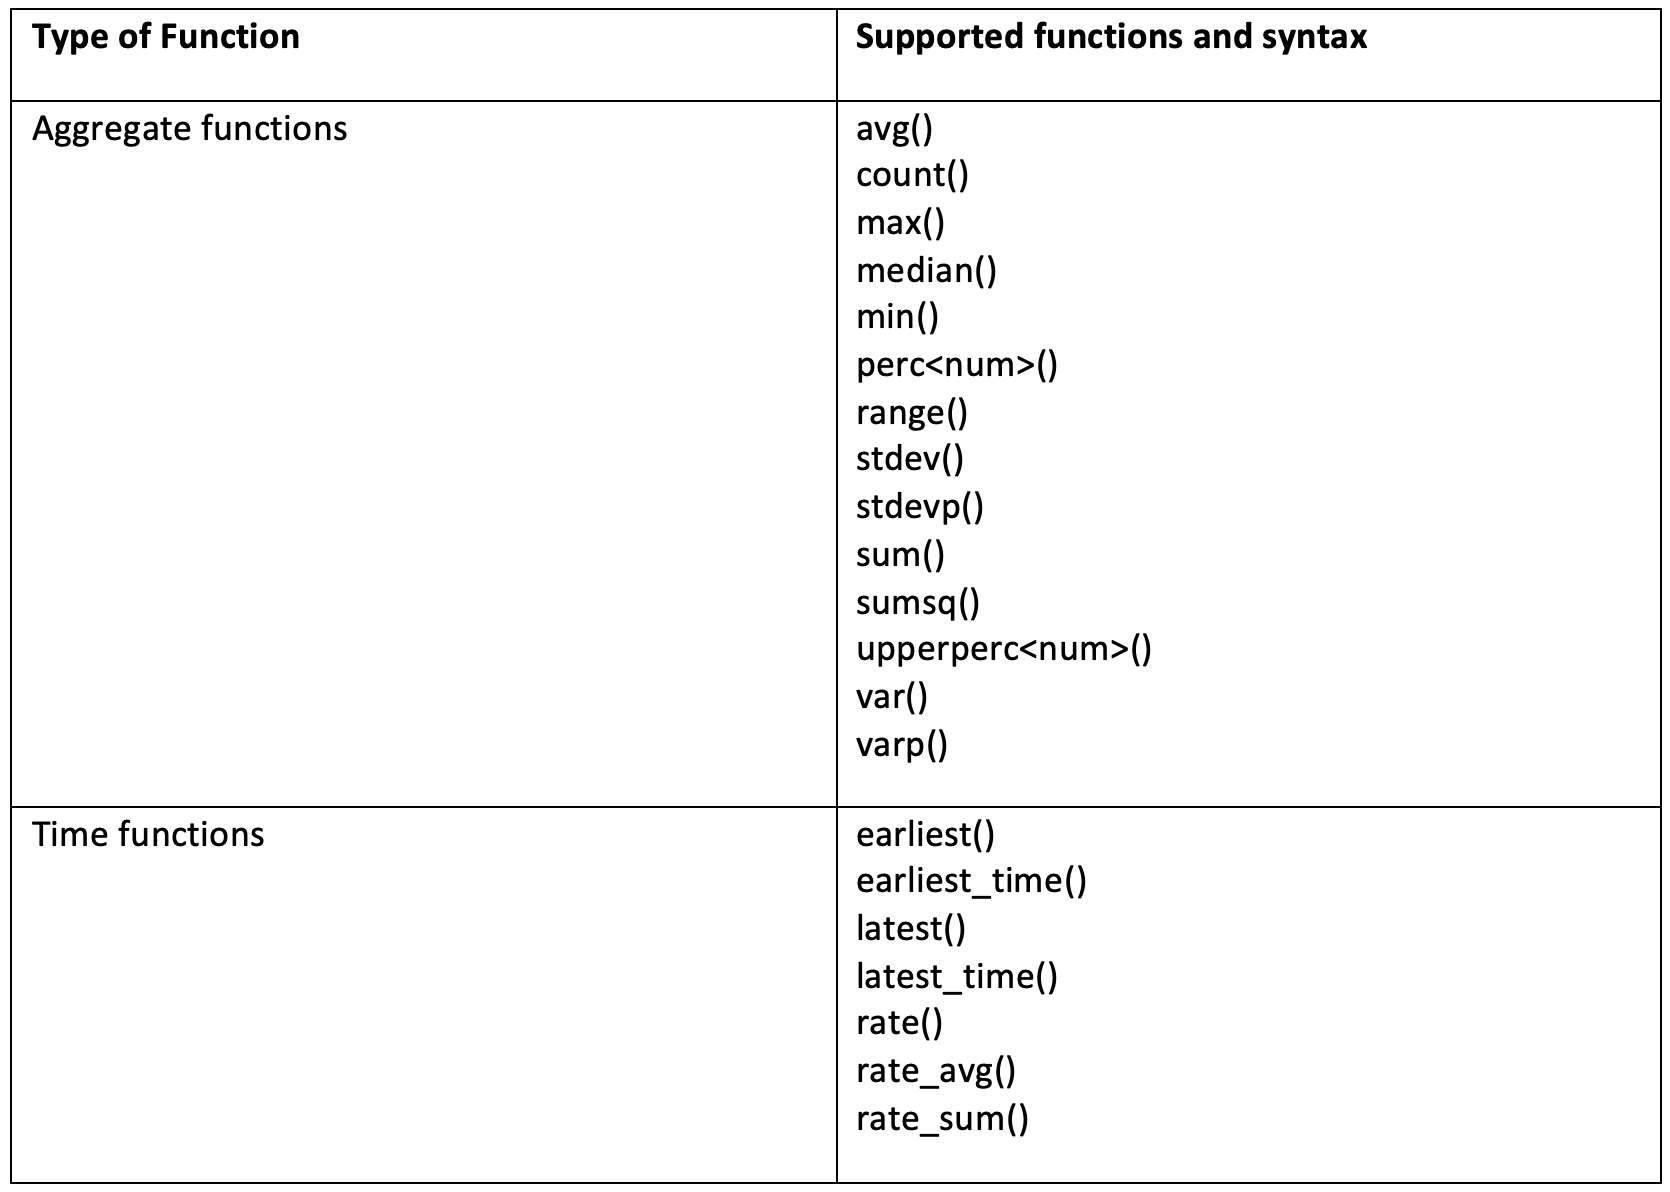Click the latest_time() function text
The image size is (1670, 1192).
[x=957, y=976]
